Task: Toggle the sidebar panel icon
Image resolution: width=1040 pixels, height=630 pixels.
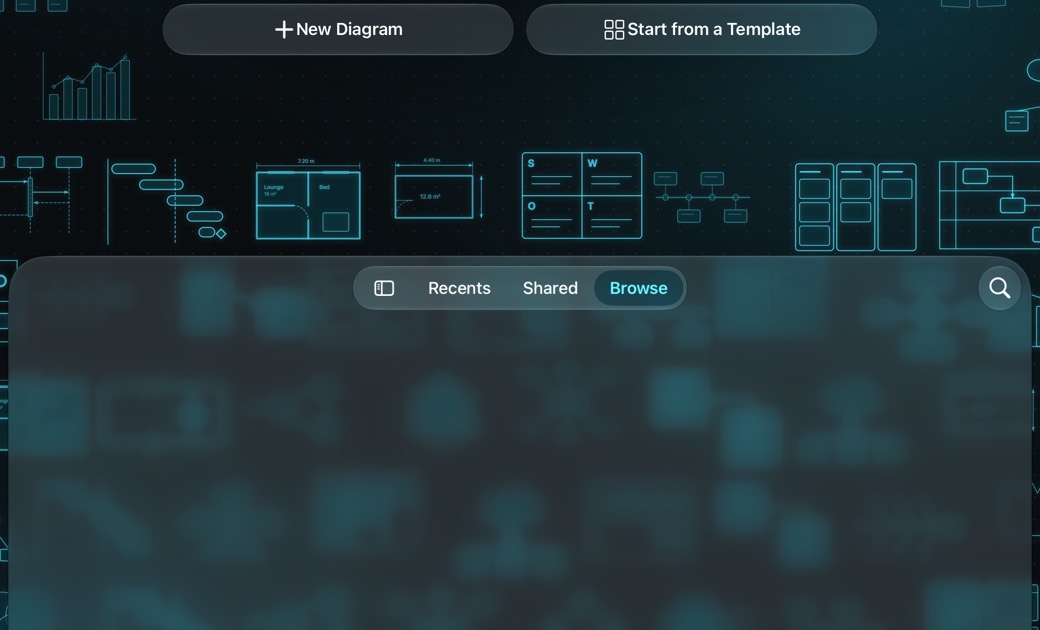Action: tap(384, 288)
